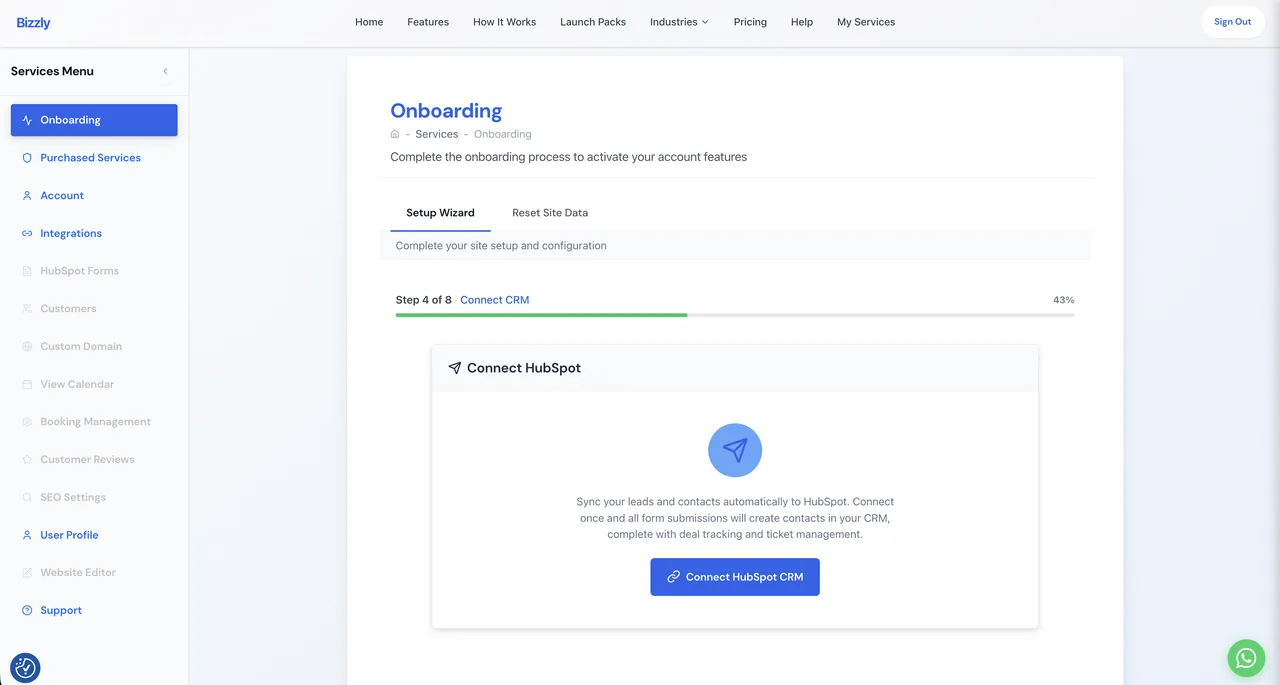
Task: Select the Setup Wizard tab
Action: click(x=440, y=213)
